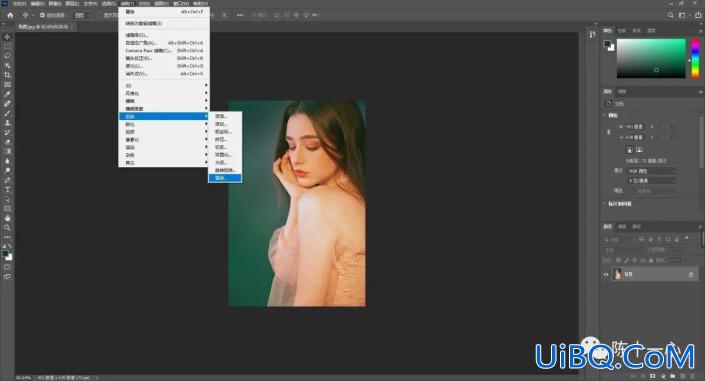Open the Search icon at top right
This screenshot has height=381, width=705.
670,15
